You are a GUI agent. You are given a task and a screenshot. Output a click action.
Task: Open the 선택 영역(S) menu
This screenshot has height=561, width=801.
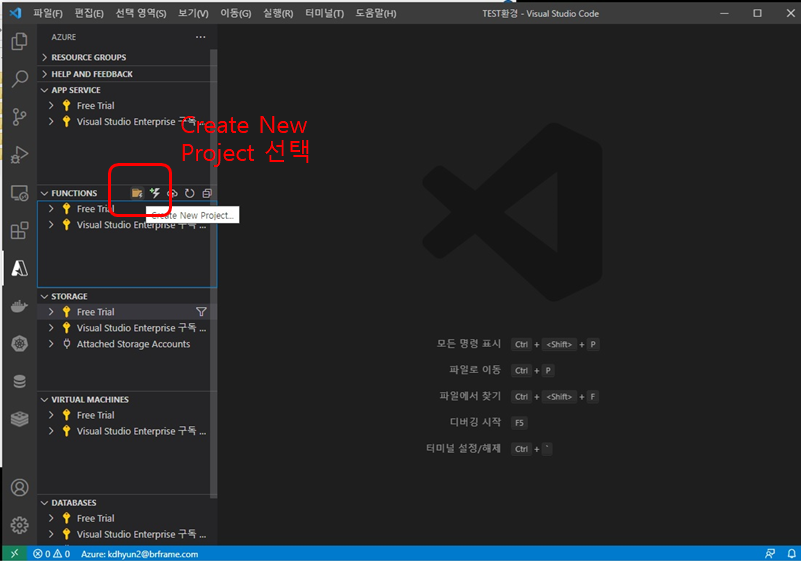(140, 13)
